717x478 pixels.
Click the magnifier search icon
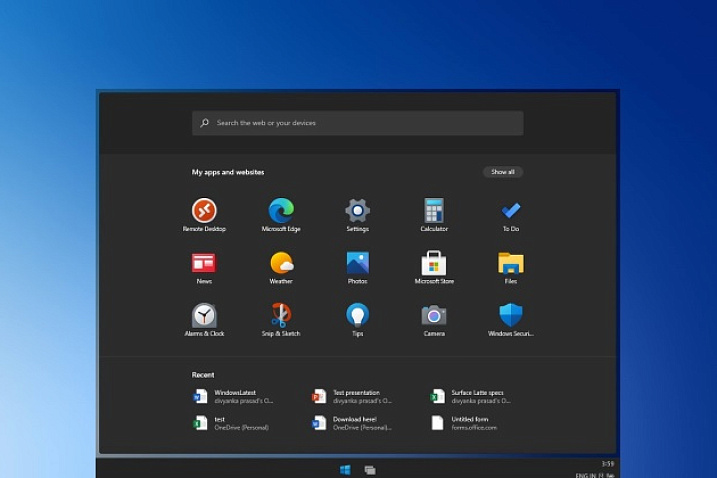[204, 123]
